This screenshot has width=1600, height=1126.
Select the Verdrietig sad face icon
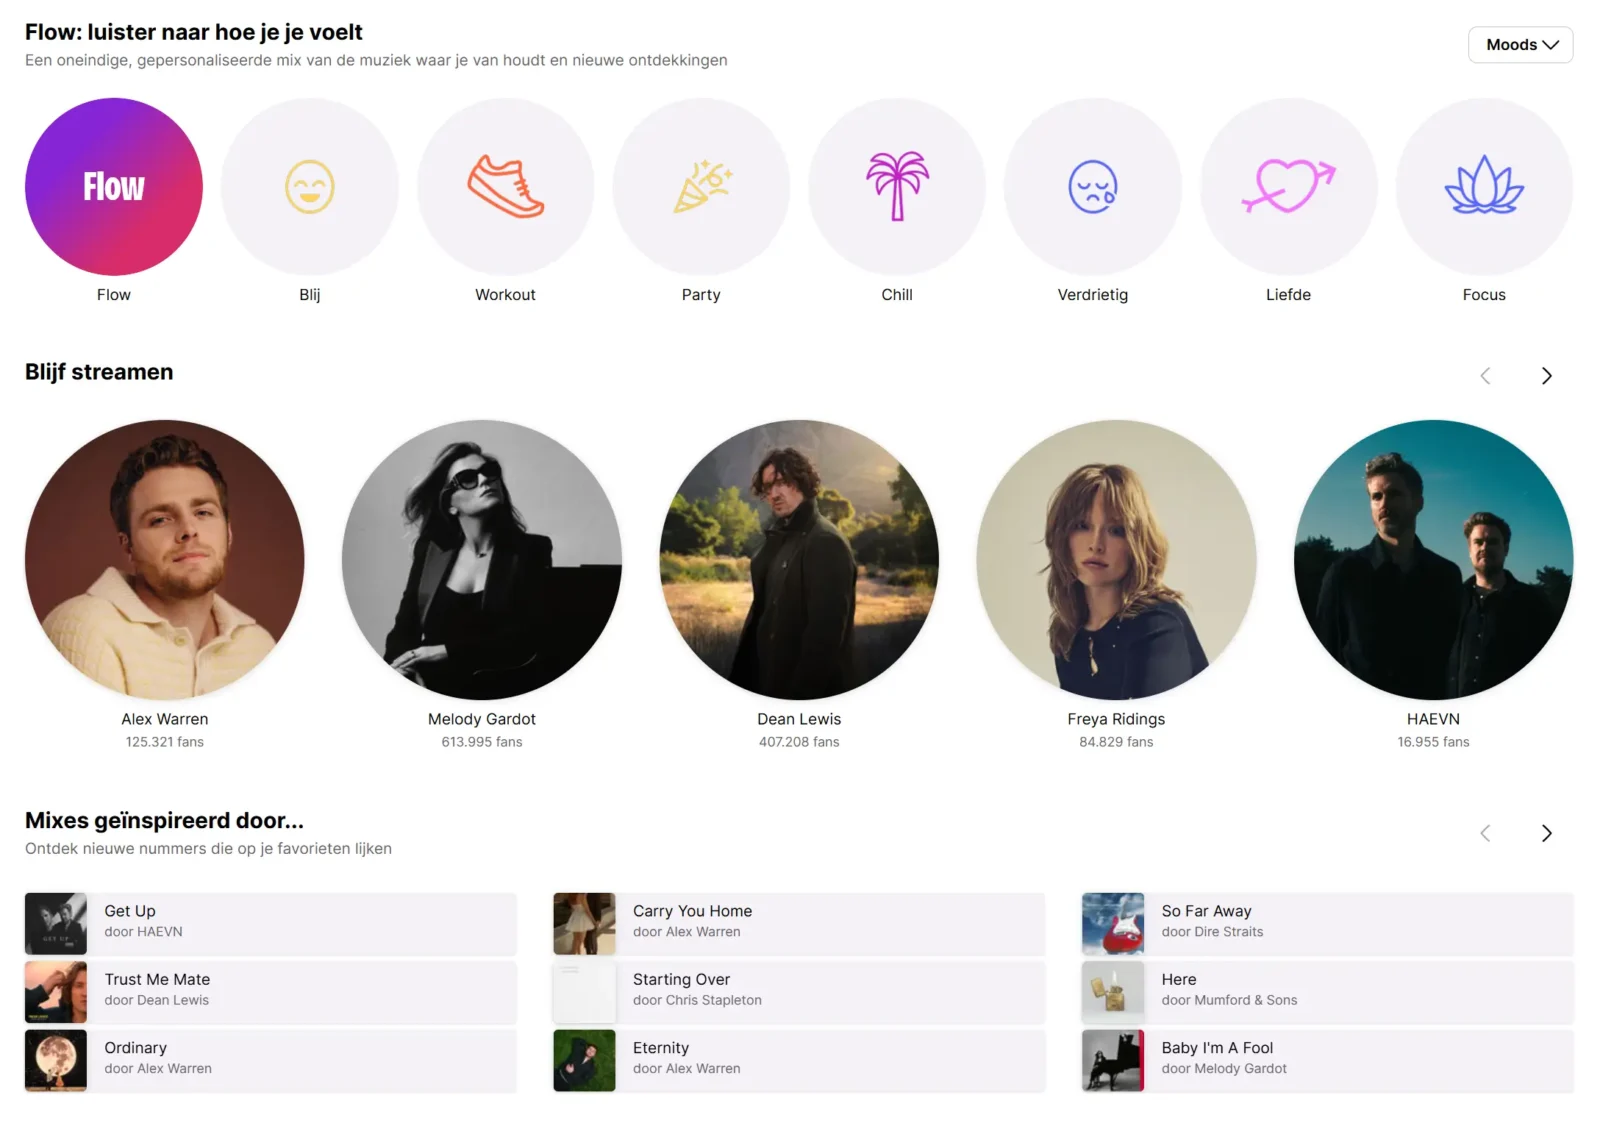pyautogui.click(x=1092, y=186)
